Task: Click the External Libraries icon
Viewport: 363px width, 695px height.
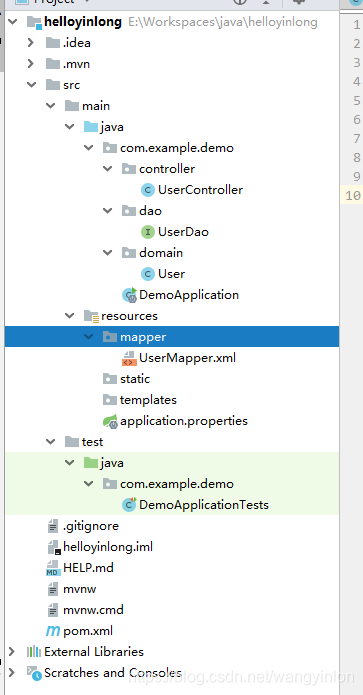Action: click(x=34, y=652)
